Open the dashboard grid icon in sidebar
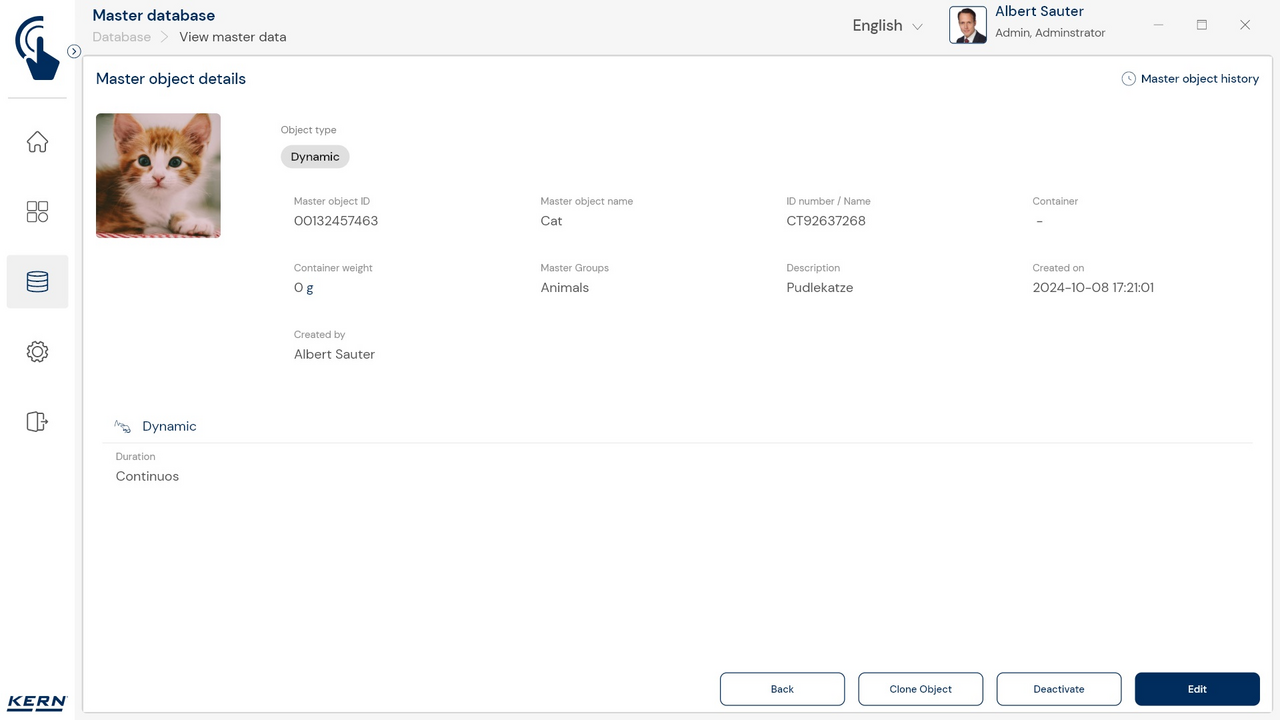The image size is (1280, 720). [37, 212]
